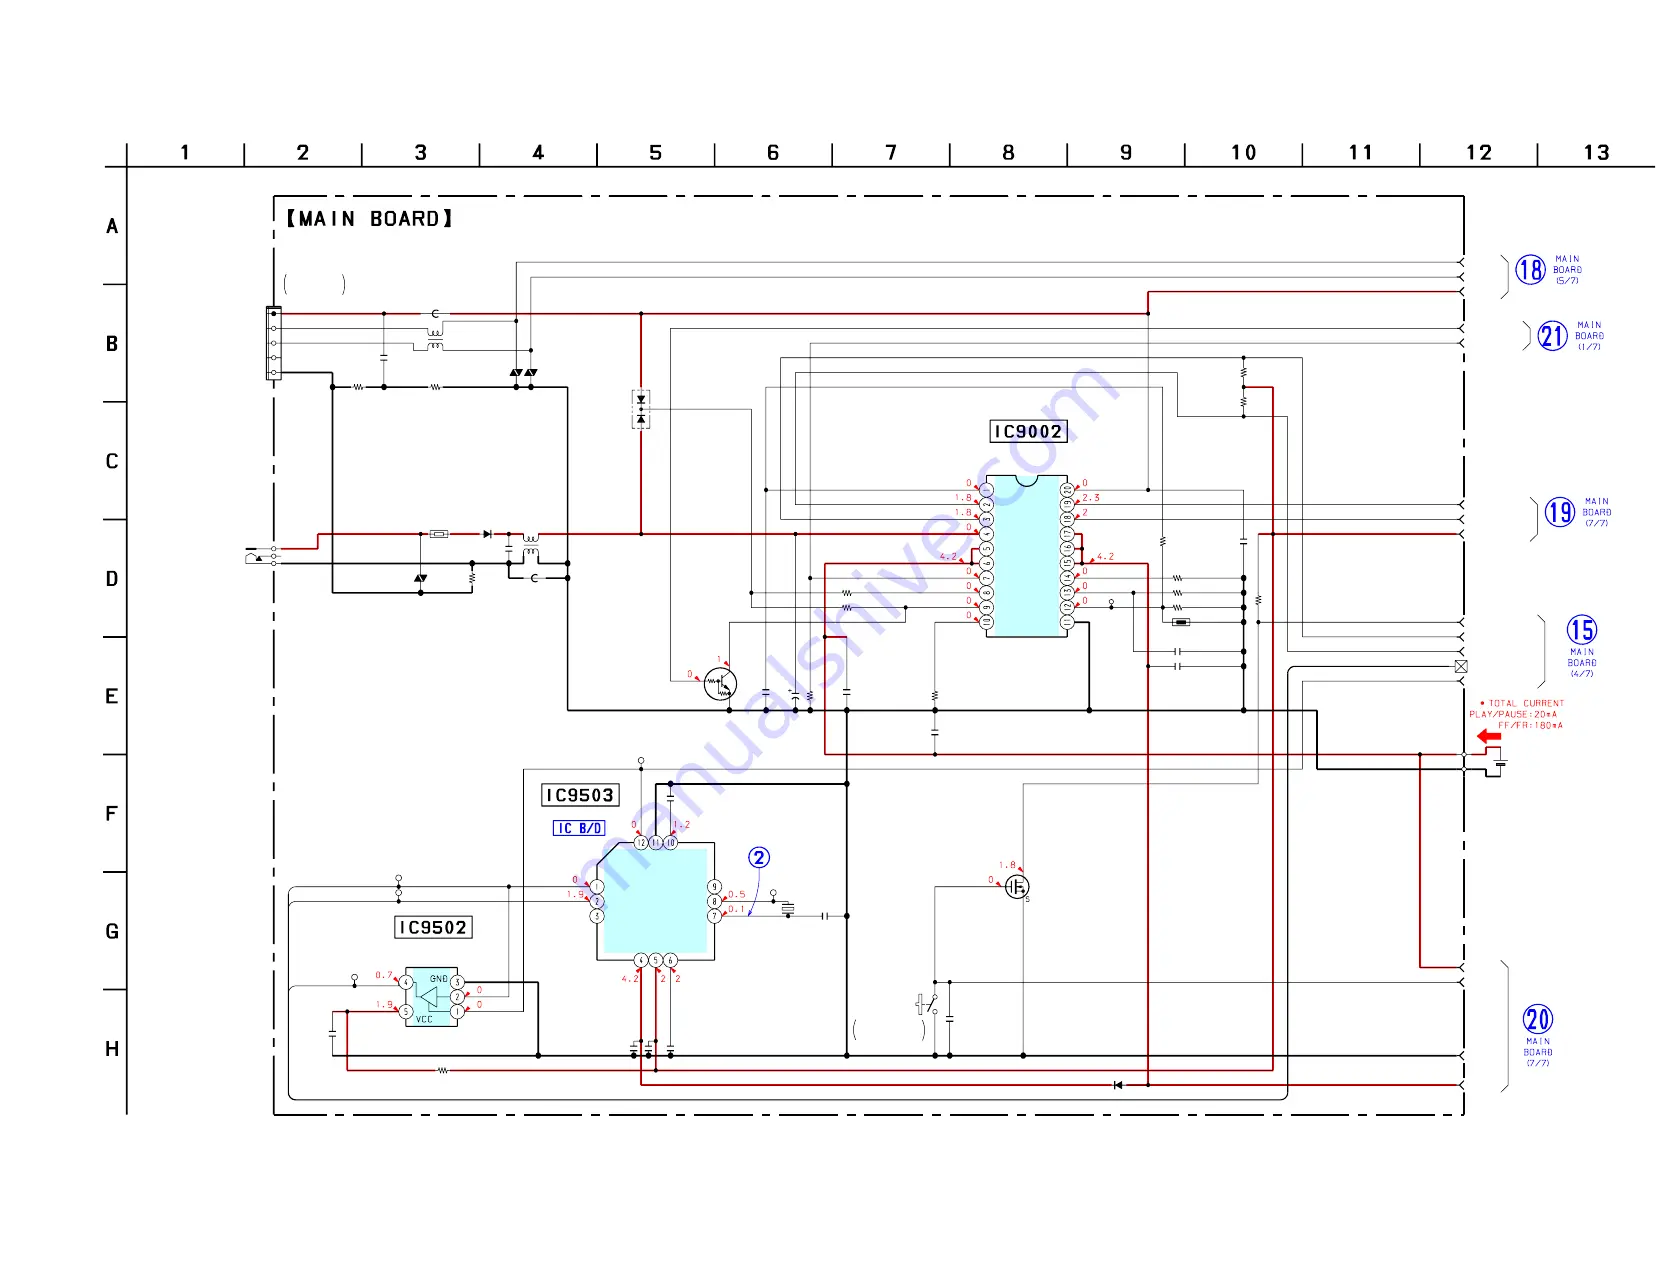Click the IC9502 label box
This screenshot has width=1680, height=1263.
(433, 928)
